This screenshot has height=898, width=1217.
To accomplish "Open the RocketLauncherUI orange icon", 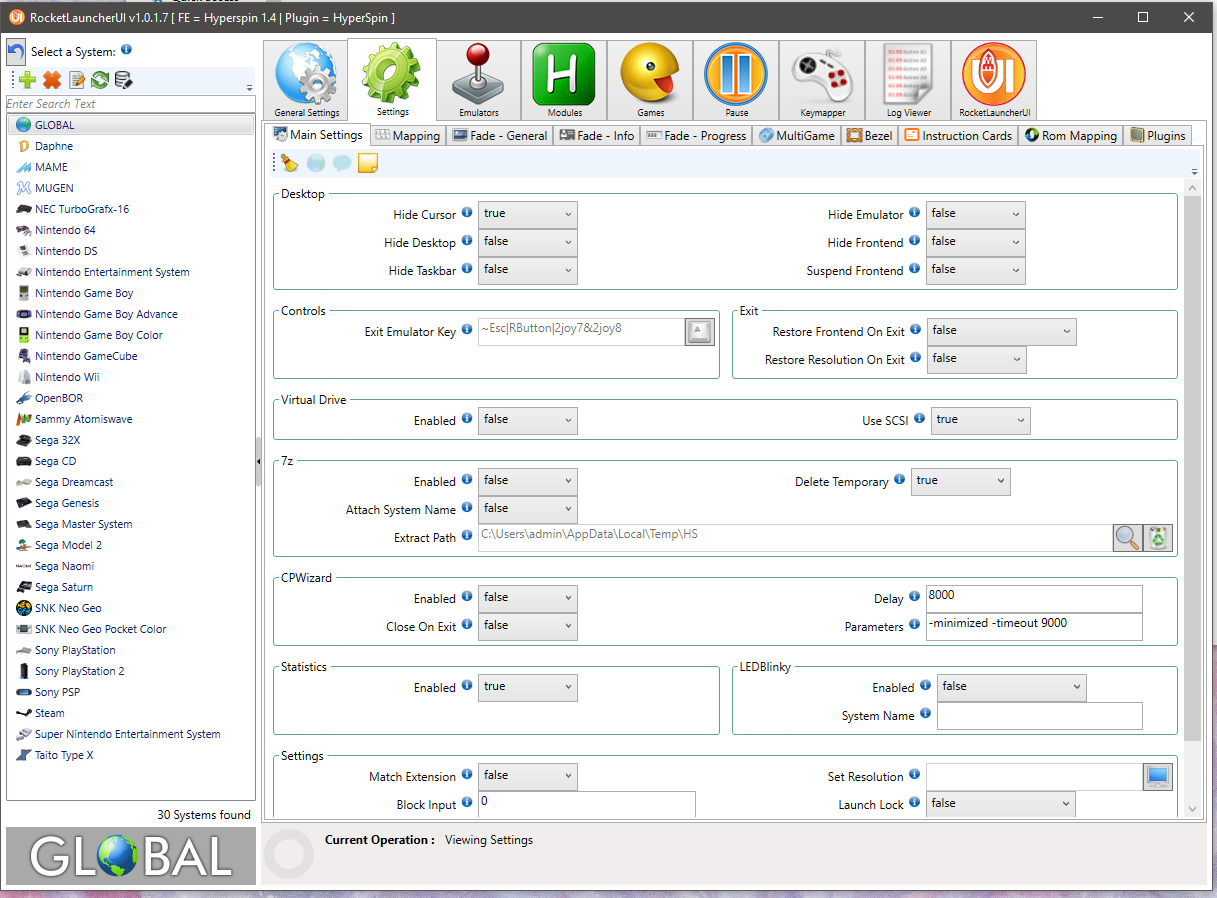I will 994,81.
